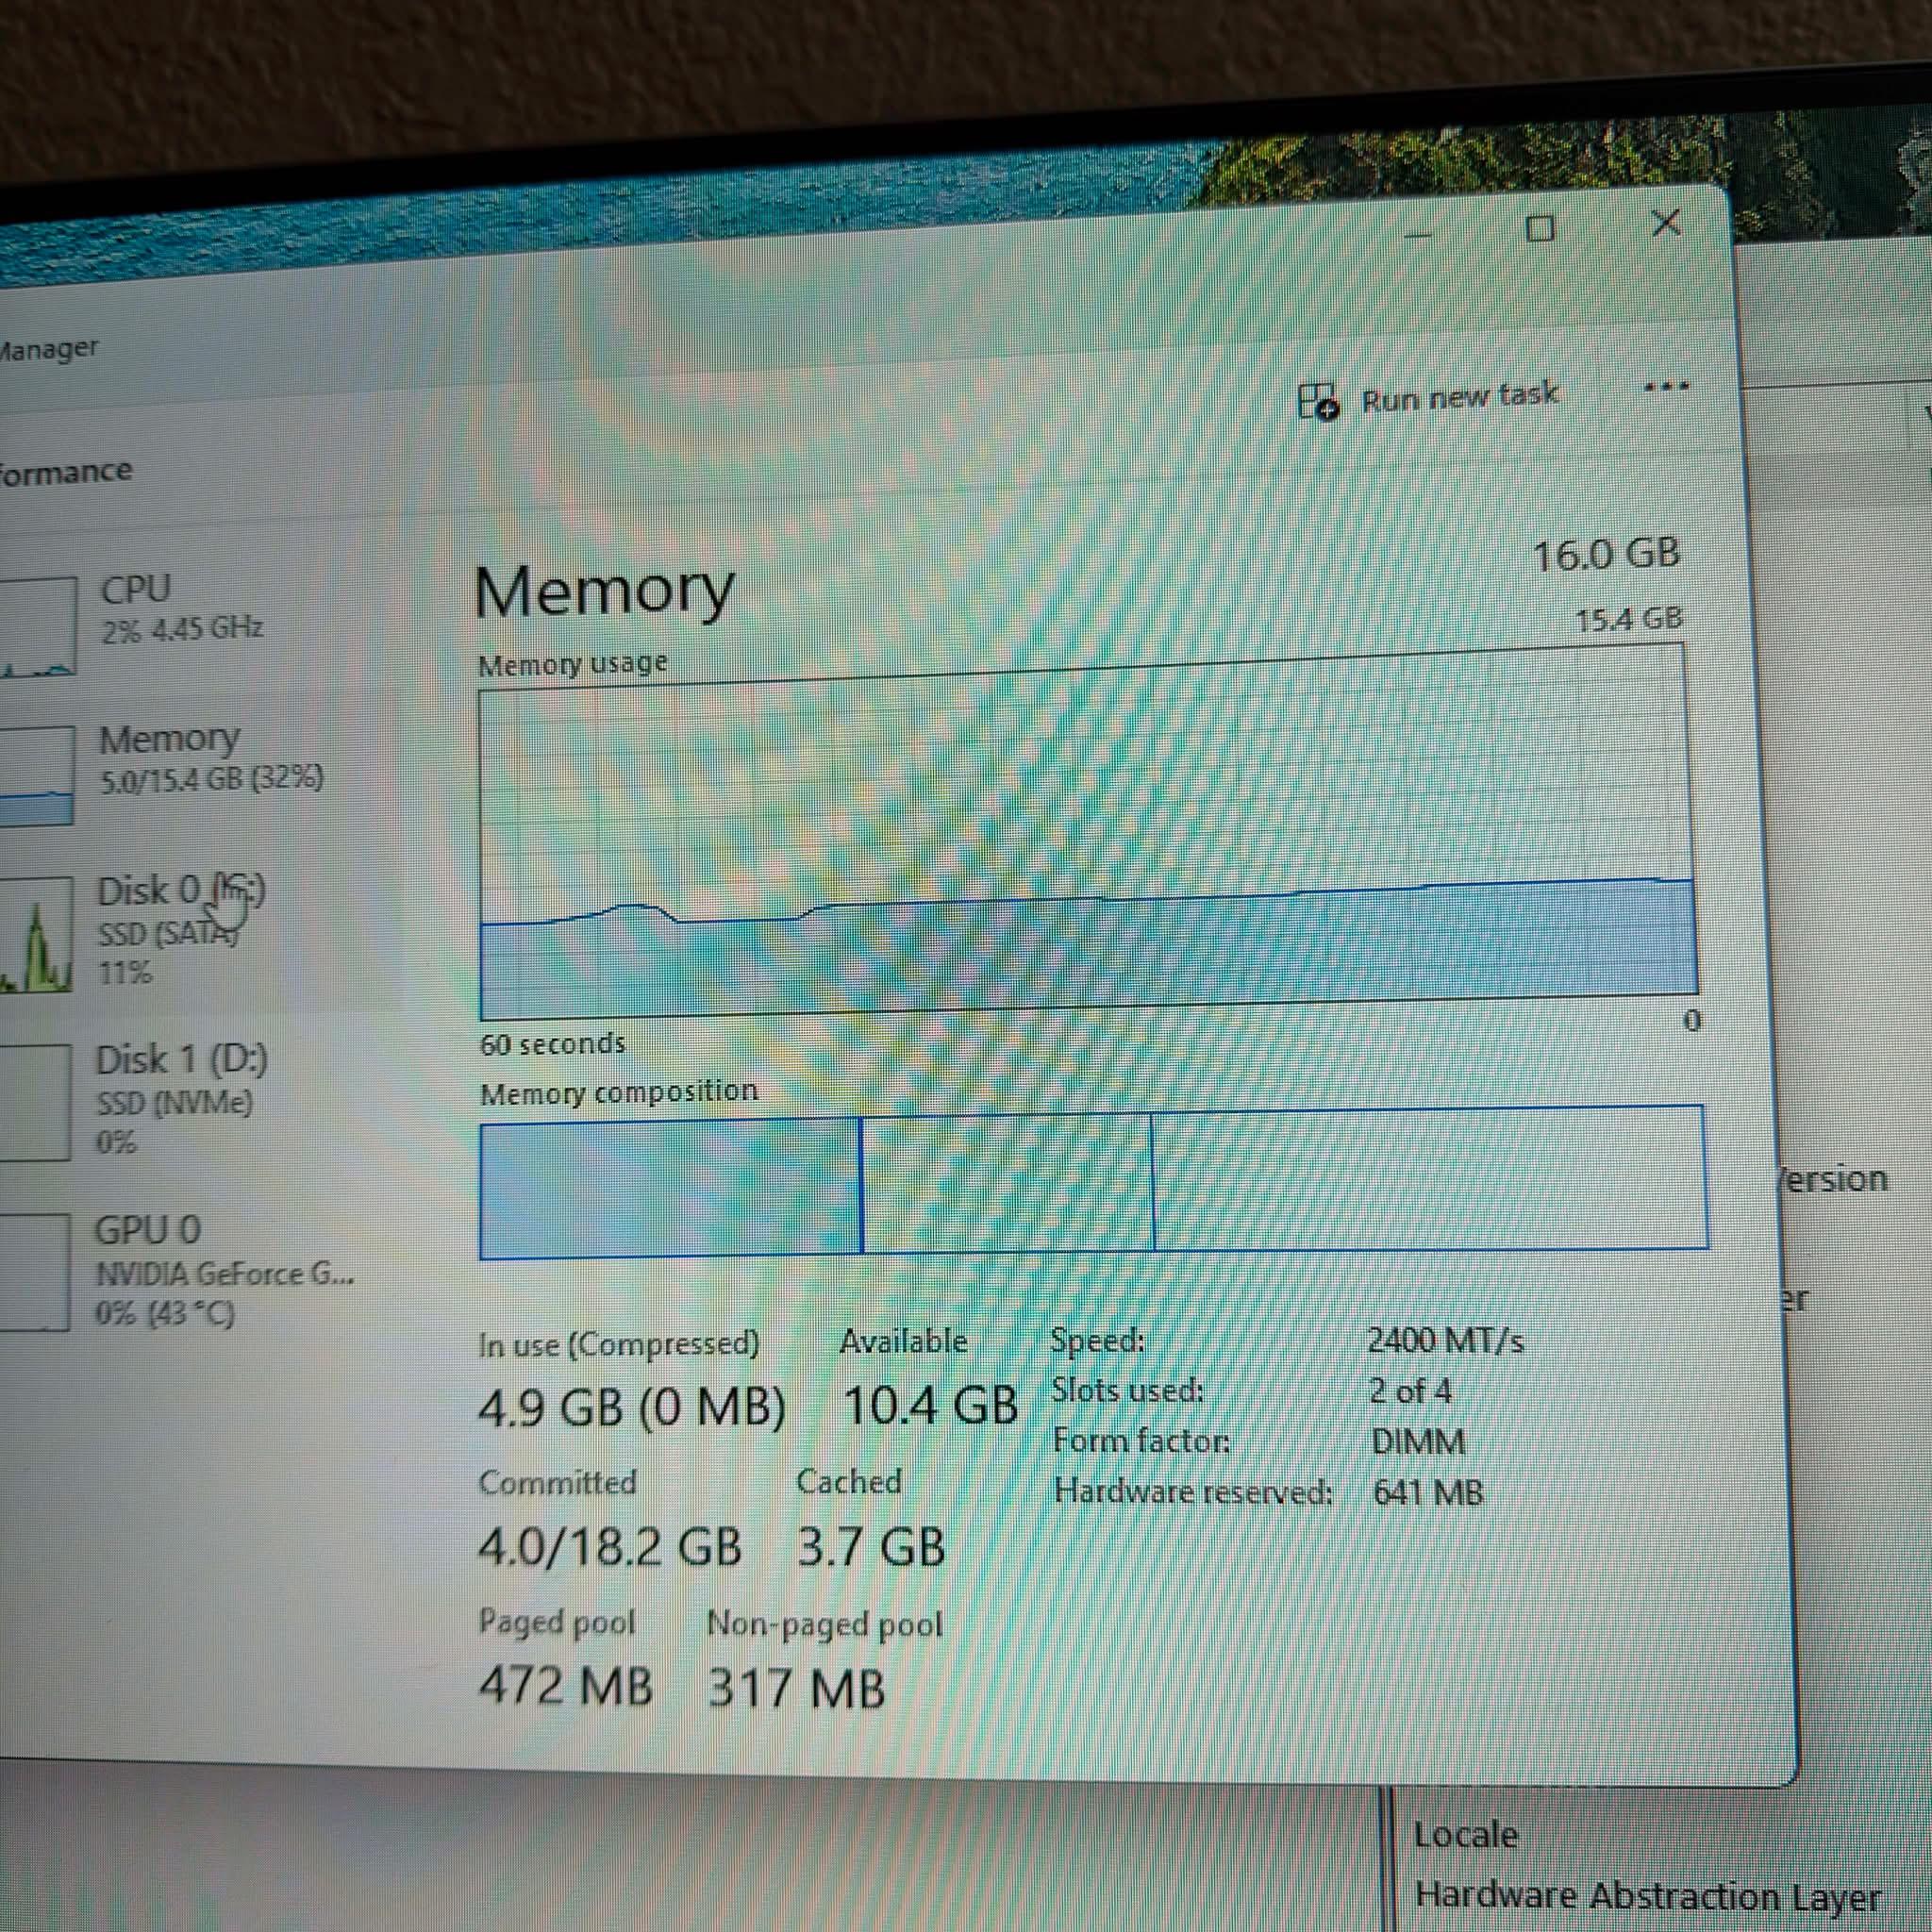This screenshot has height=1932, width=1932.
Task: Click the 15.4 GB graph maximum label
Action: tap(1629, 620)
